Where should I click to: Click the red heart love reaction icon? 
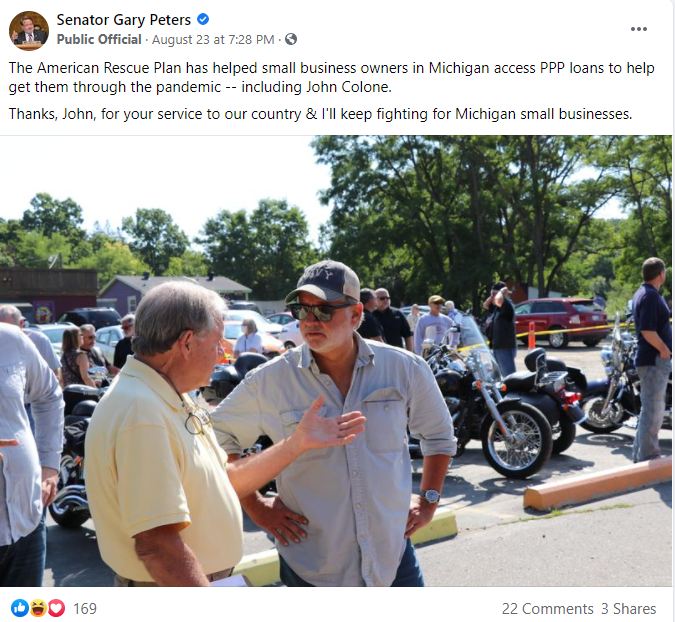[x=56, y=608]
